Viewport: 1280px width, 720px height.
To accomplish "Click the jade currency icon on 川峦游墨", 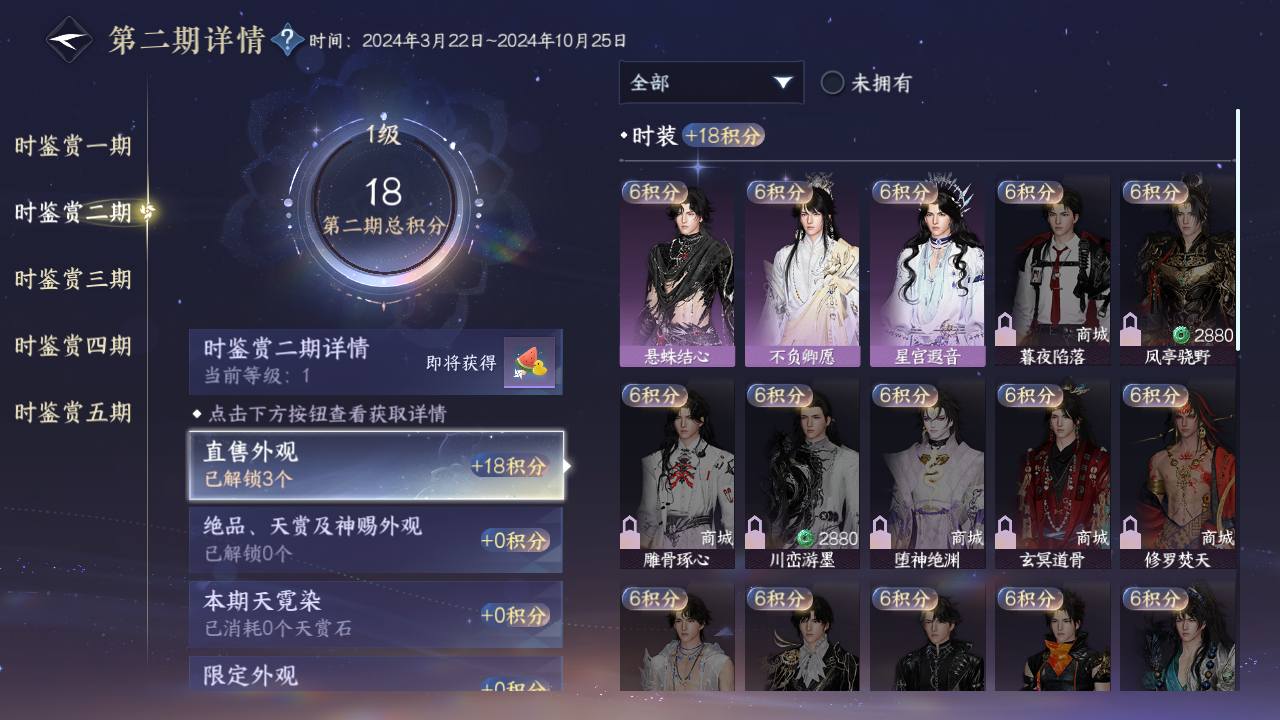I will pos(806,538).
